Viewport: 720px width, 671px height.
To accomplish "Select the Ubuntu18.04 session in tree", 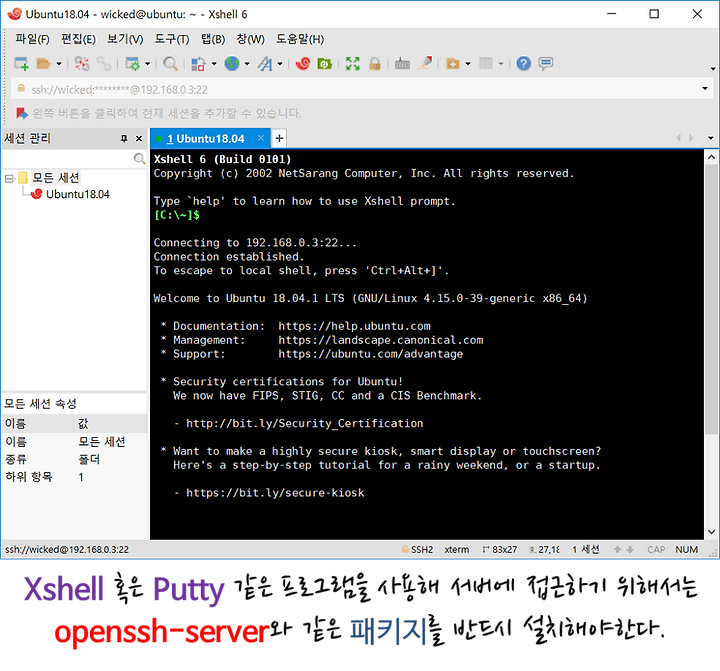I will [78, 194].
